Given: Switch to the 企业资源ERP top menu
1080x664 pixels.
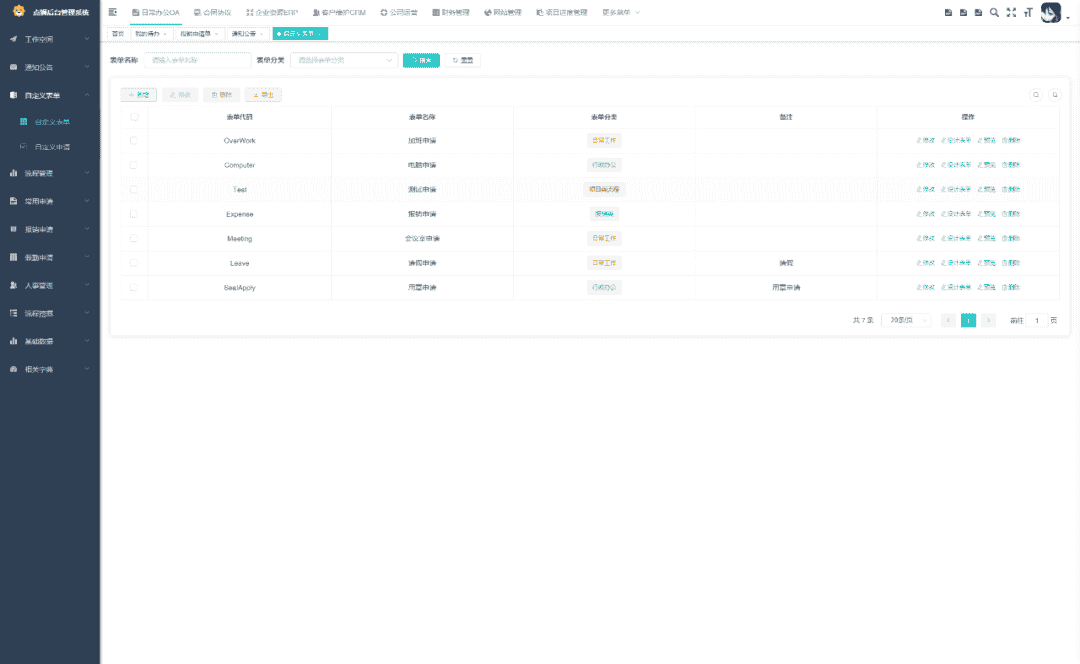Looking at the screenshot, I should [271, 12].
